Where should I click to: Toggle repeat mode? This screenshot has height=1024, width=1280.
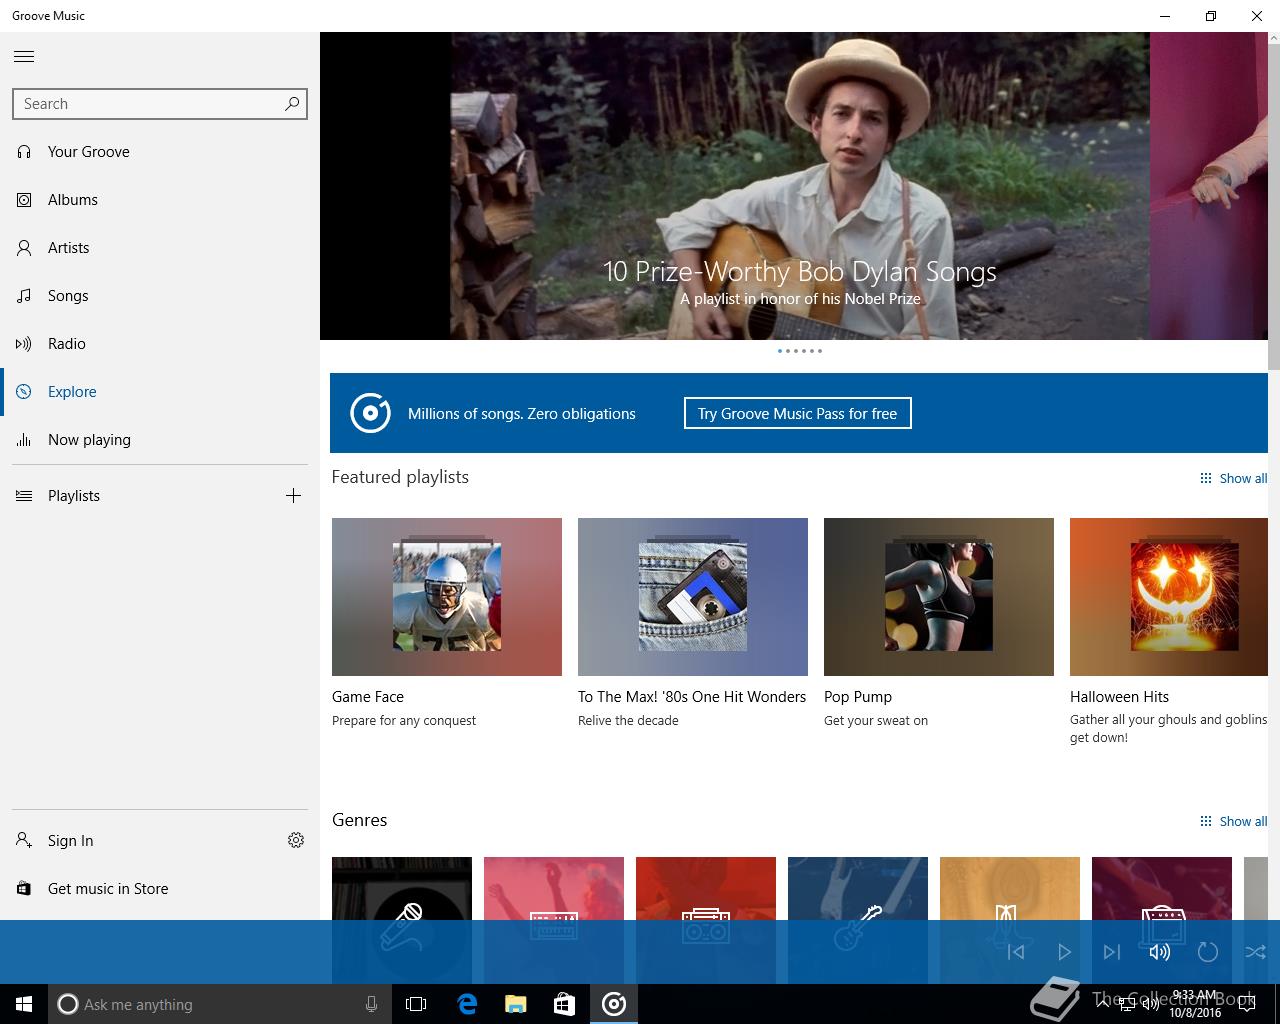1208,952
